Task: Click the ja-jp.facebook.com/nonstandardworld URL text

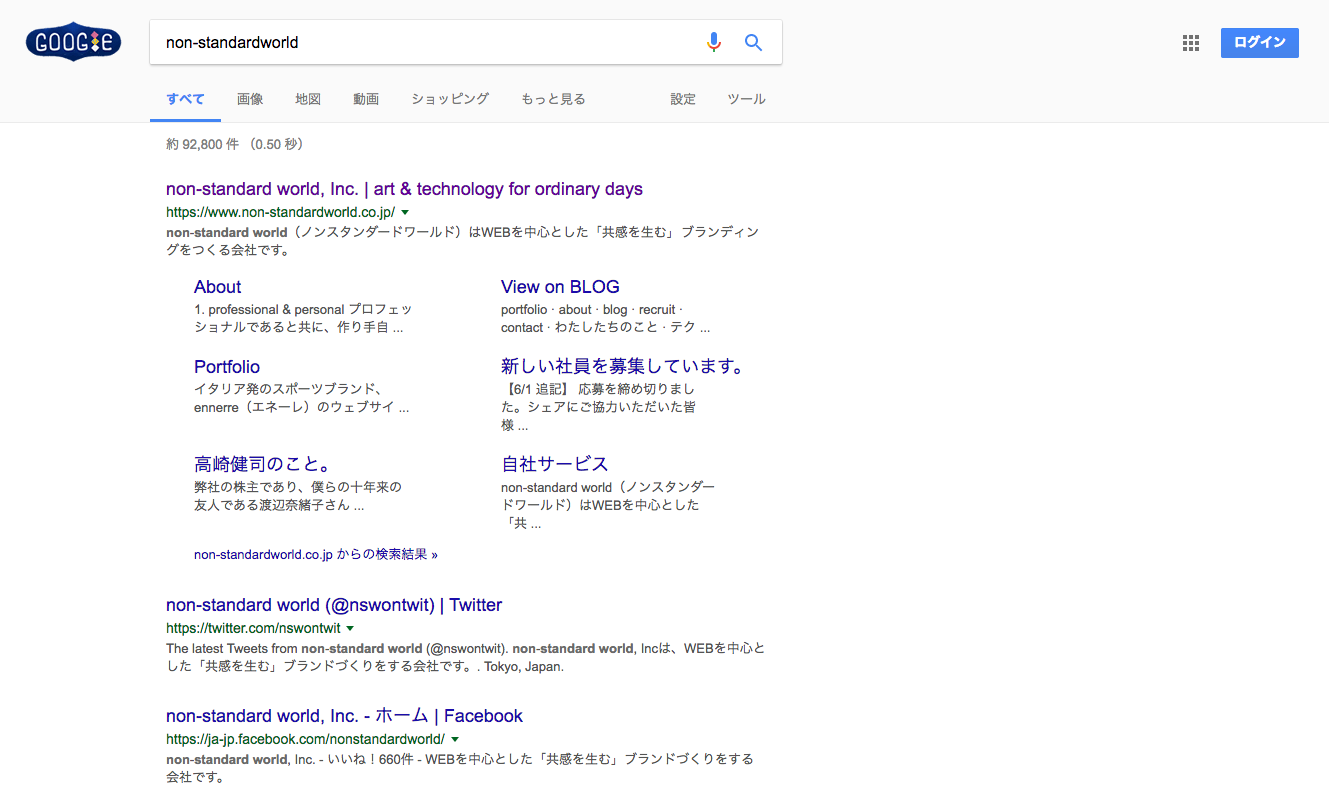Action: (x=305, y=739)
